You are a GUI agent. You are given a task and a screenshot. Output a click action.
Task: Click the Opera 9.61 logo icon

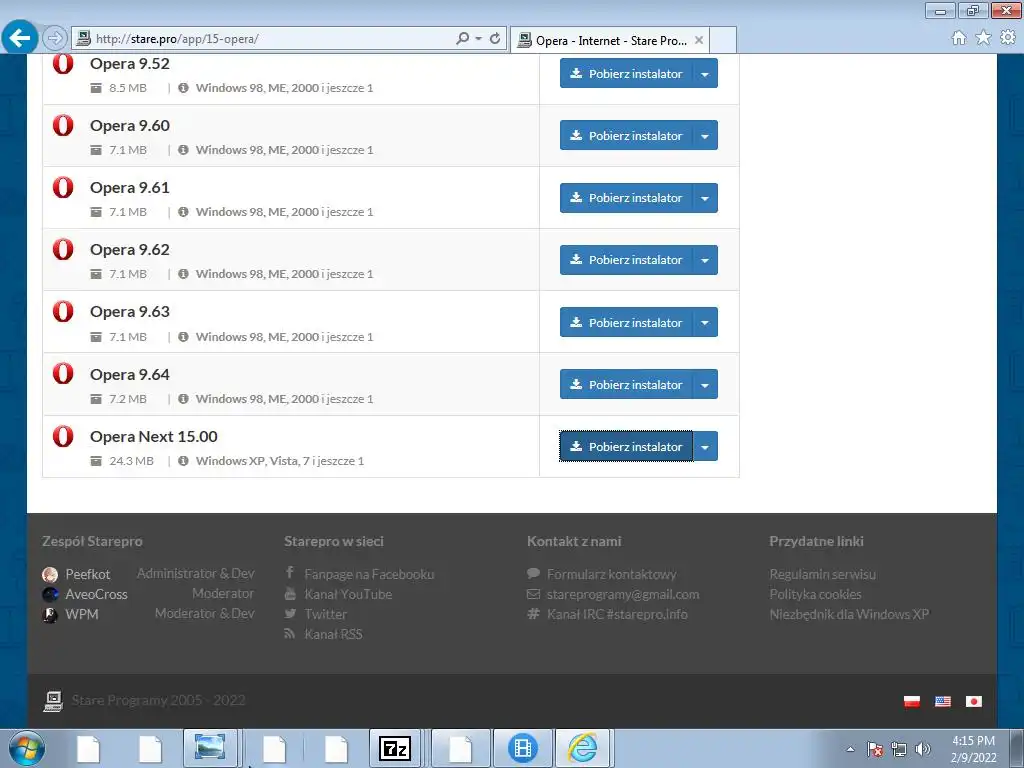[63, 187]
